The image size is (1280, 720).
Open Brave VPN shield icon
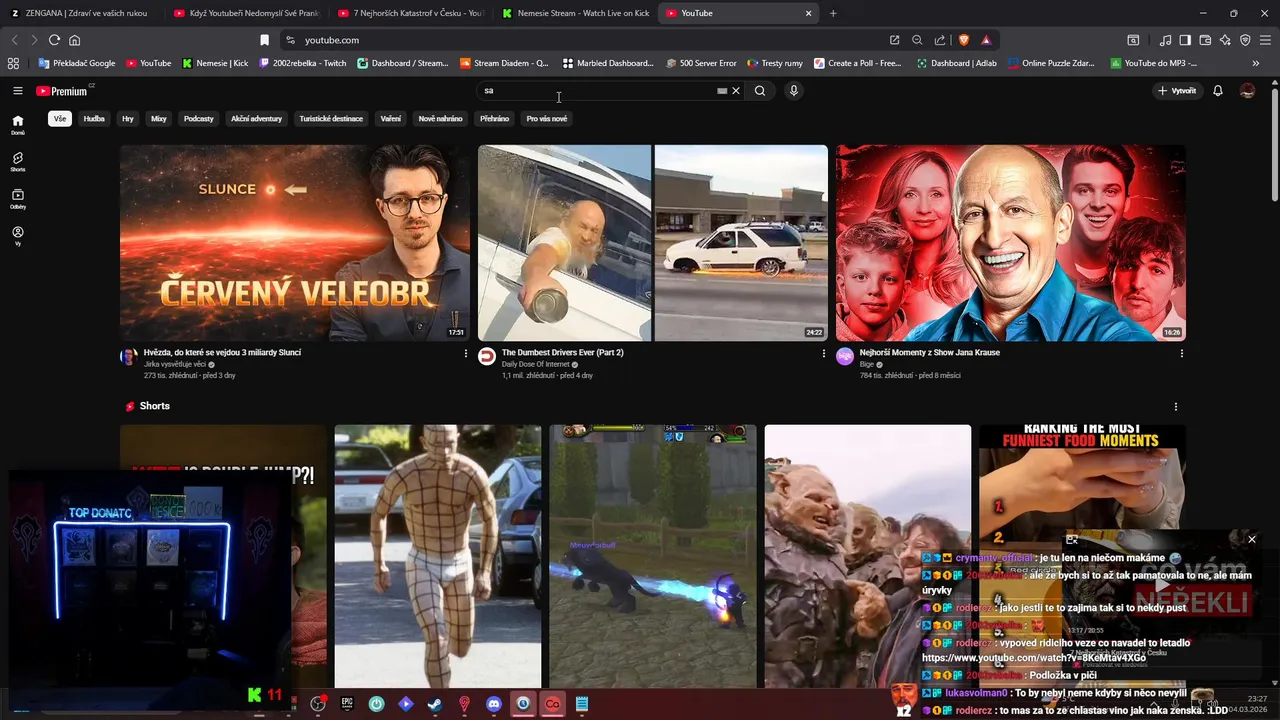click(x=1245, y=40)
